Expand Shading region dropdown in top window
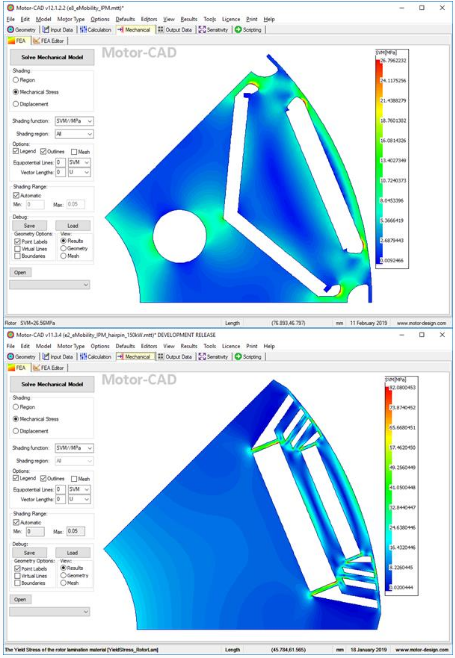The image size is (455, 658). (x=74, y=134)
